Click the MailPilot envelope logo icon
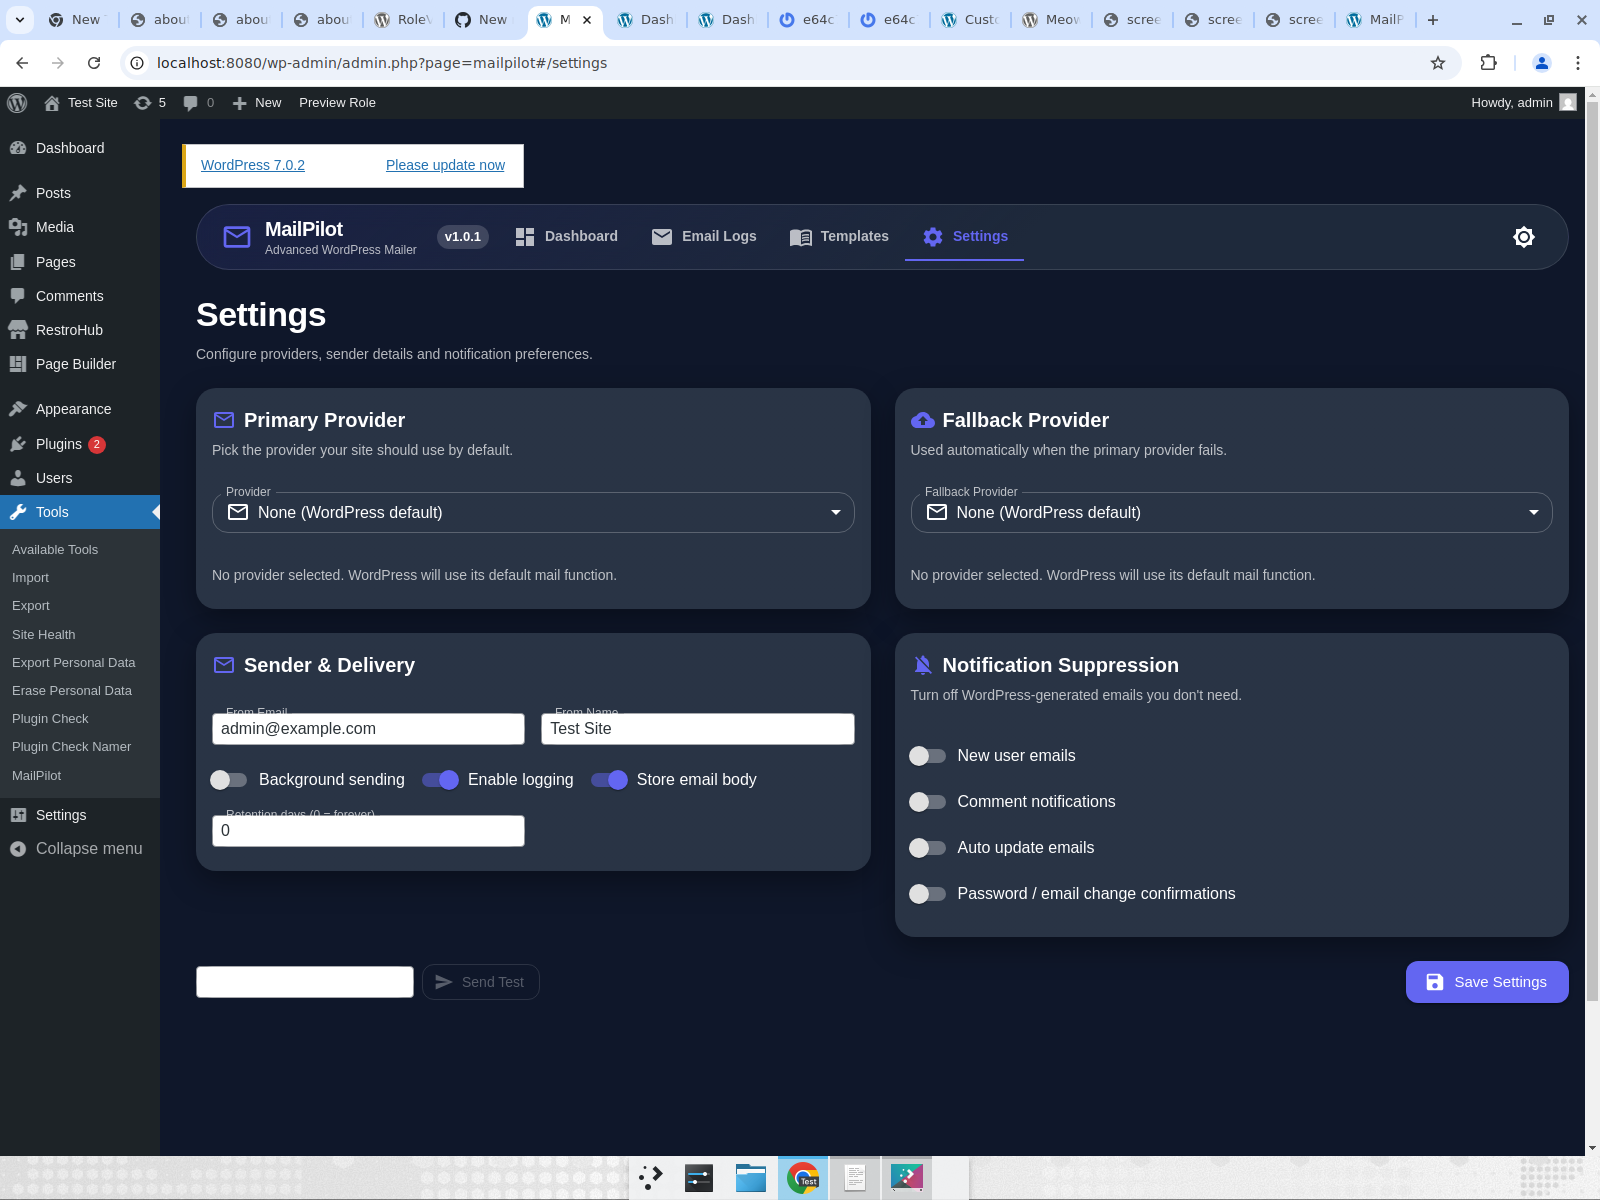This screenshot has height=1200, width=1600. click(237, 237)
